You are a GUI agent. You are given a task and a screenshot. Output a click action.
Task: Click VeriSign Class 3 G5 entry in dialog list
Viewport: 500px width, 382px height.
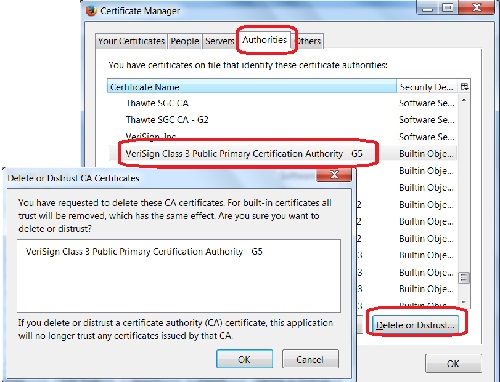click(x=144, y=251)
